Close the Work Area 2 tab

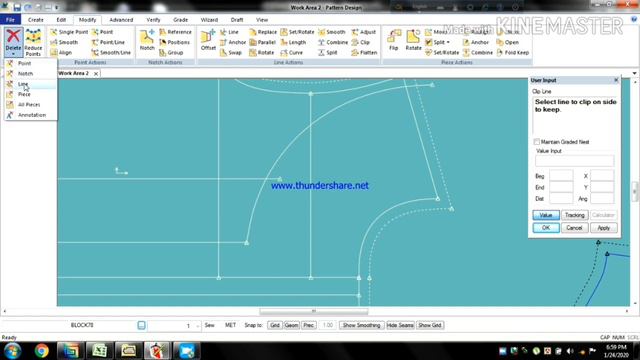(x=96, y=73)
